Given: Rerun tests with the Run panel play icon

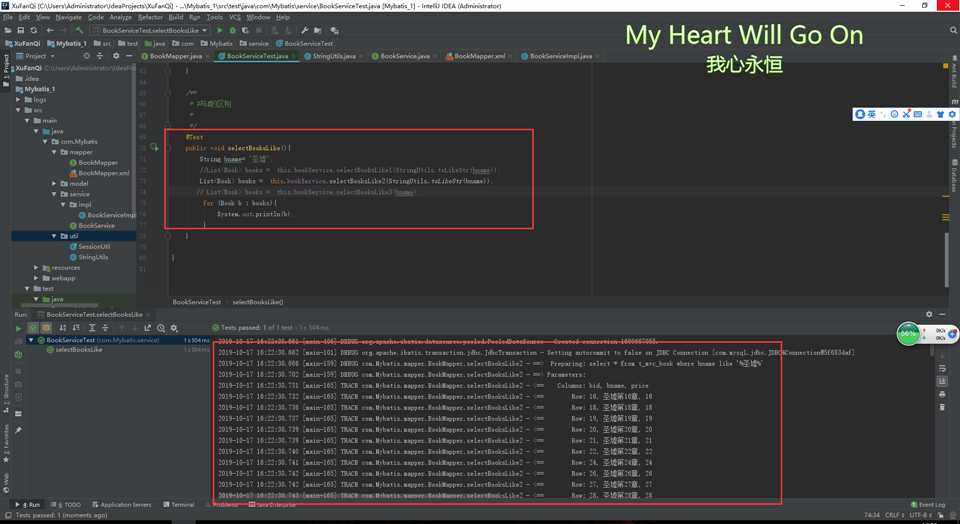Looking at the screenshot, I should click(18, 328).
